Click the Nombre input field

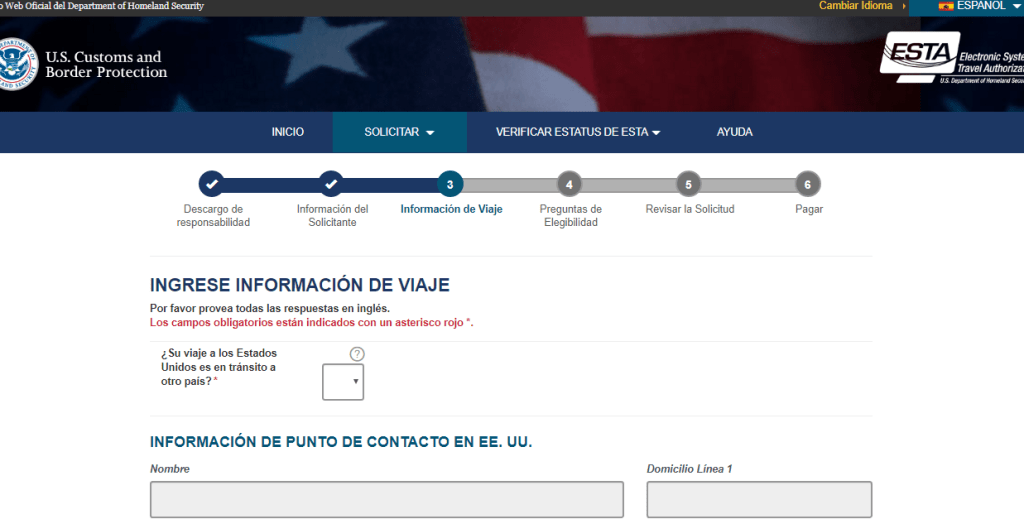click(386, 499)
